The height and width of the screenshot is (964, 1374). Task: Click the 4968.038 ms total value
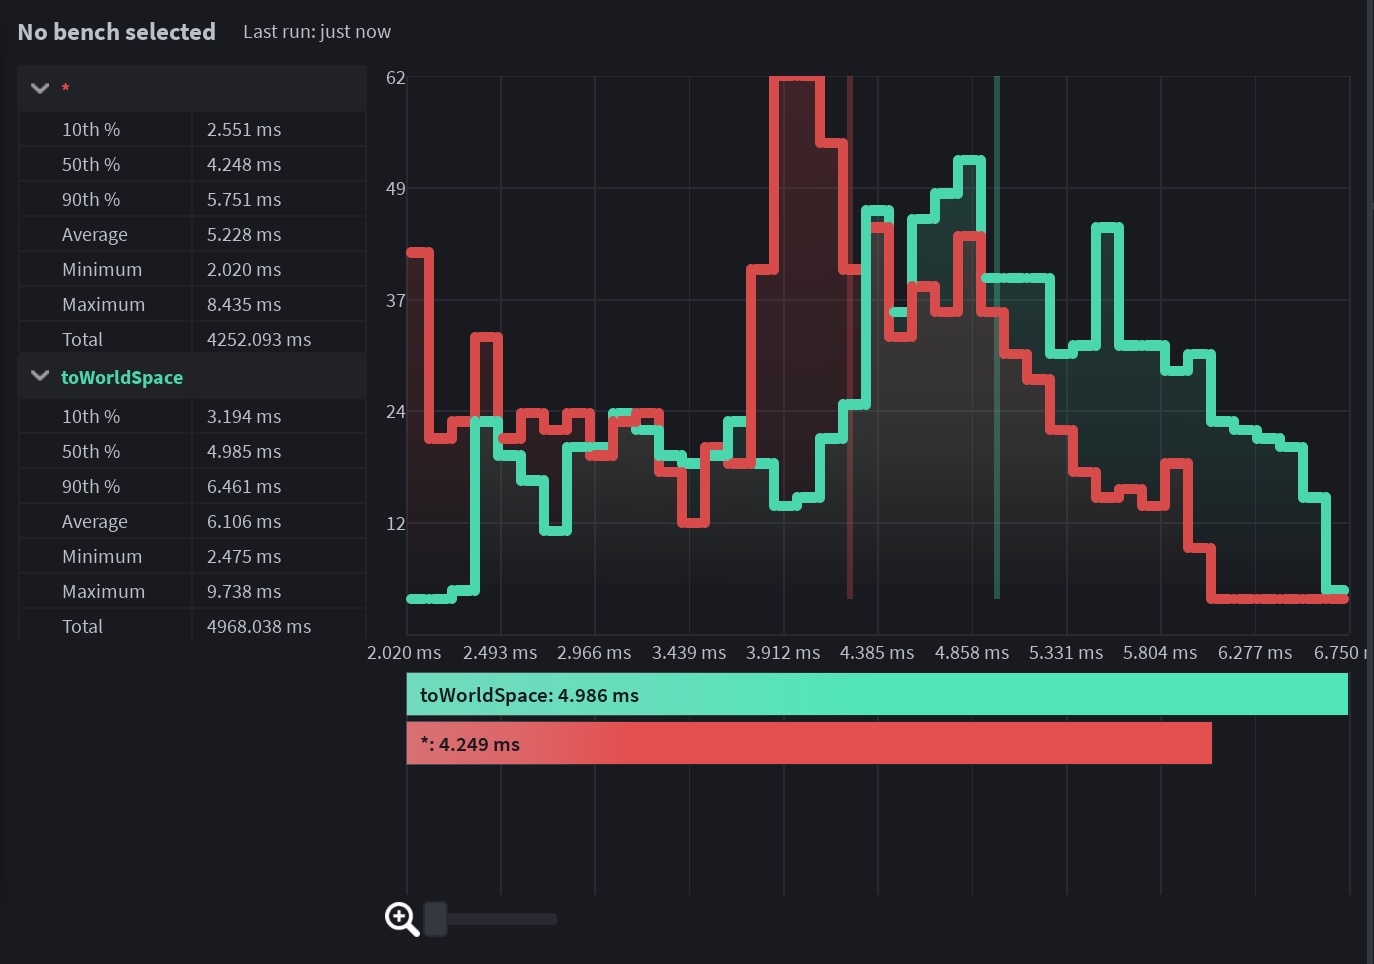[259, 627]
